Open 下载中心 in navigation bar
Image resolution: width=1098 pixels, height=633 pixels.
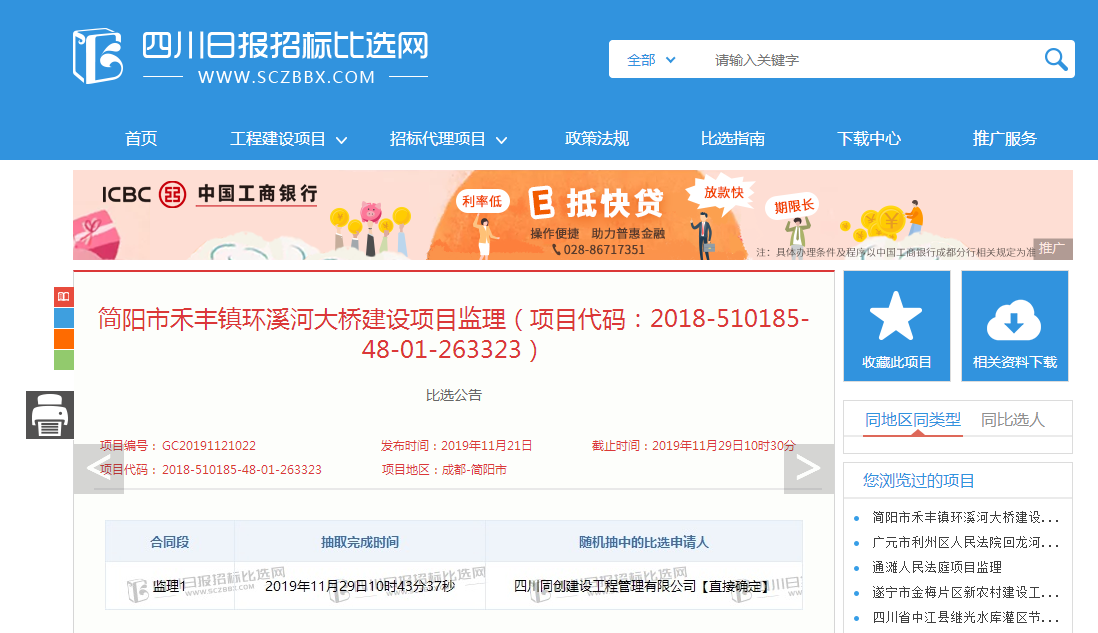(869, 139)
